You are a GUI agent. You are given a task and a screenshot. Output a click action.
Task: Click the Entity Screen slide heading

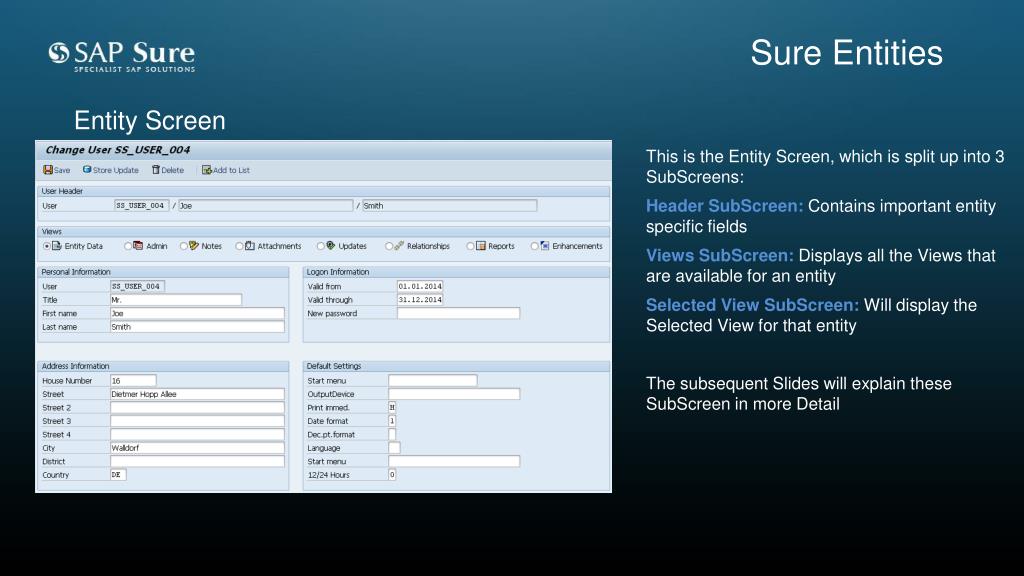pos(150,121)
